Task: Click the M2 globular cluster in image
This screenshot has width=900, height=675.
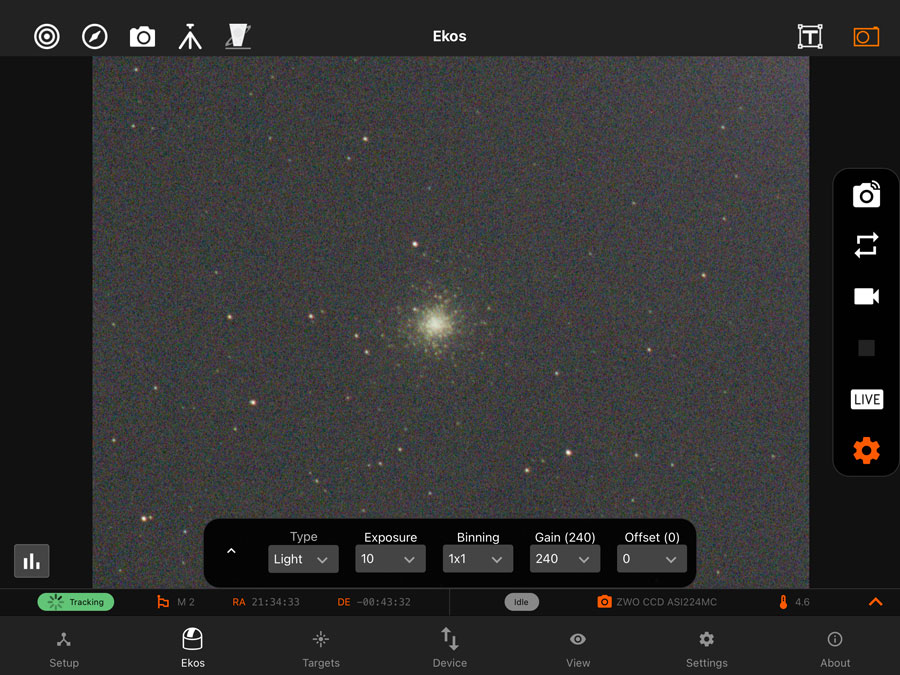Action: [x=435, y=323]
